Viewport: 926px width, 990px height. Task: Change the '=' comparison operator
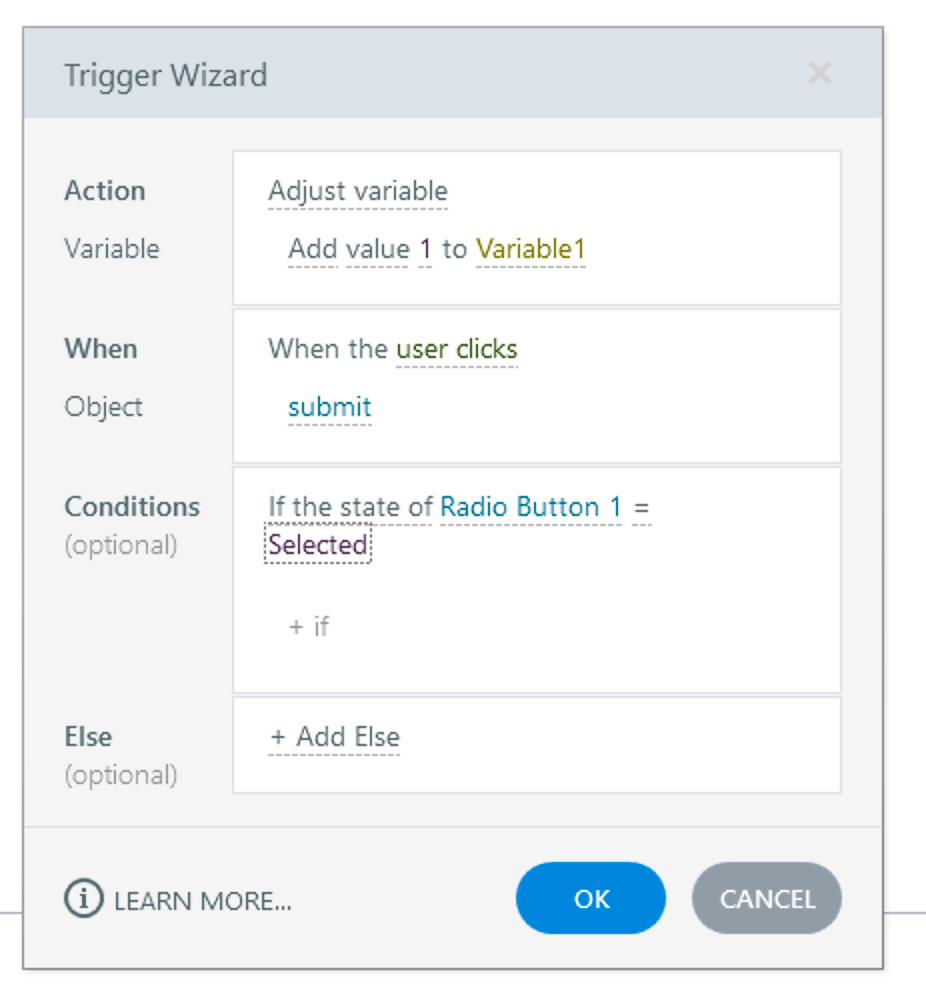(641, 507)
